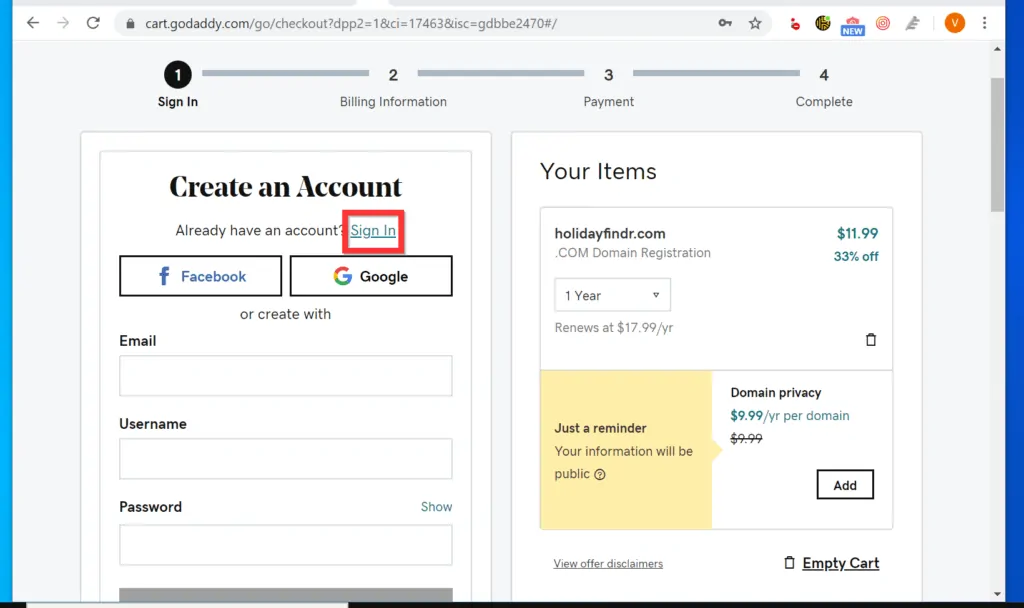Click the holidayfindr.com domain name

(x=610, y=234)
